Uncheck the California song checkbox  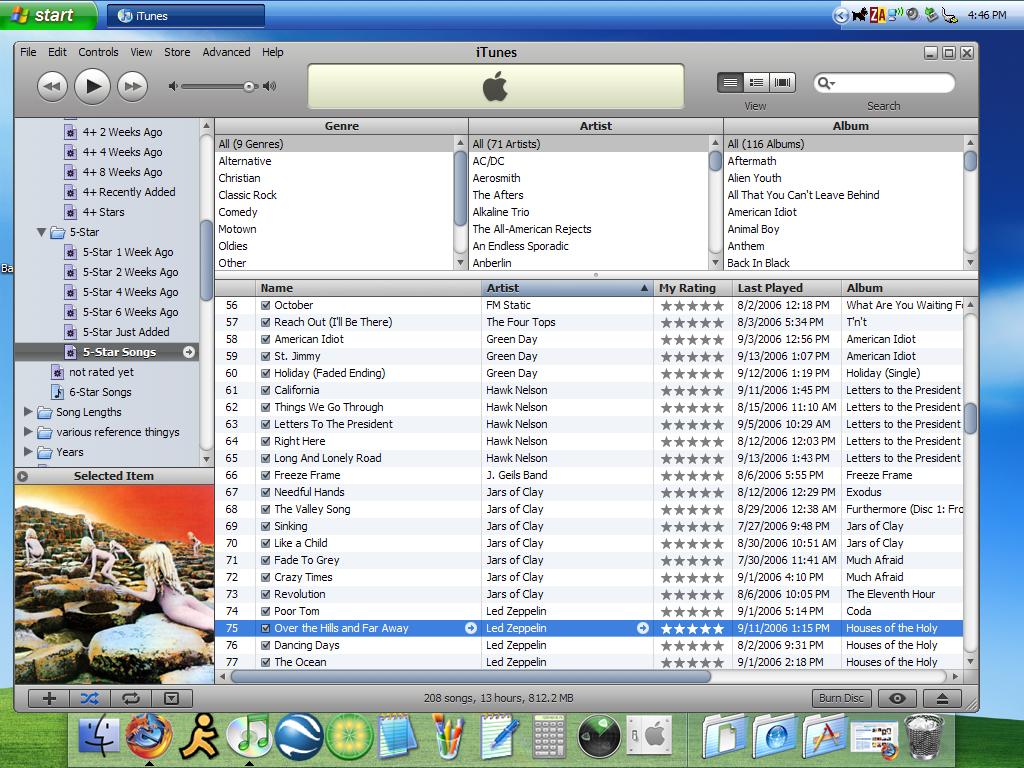click(x=266, y=390)
